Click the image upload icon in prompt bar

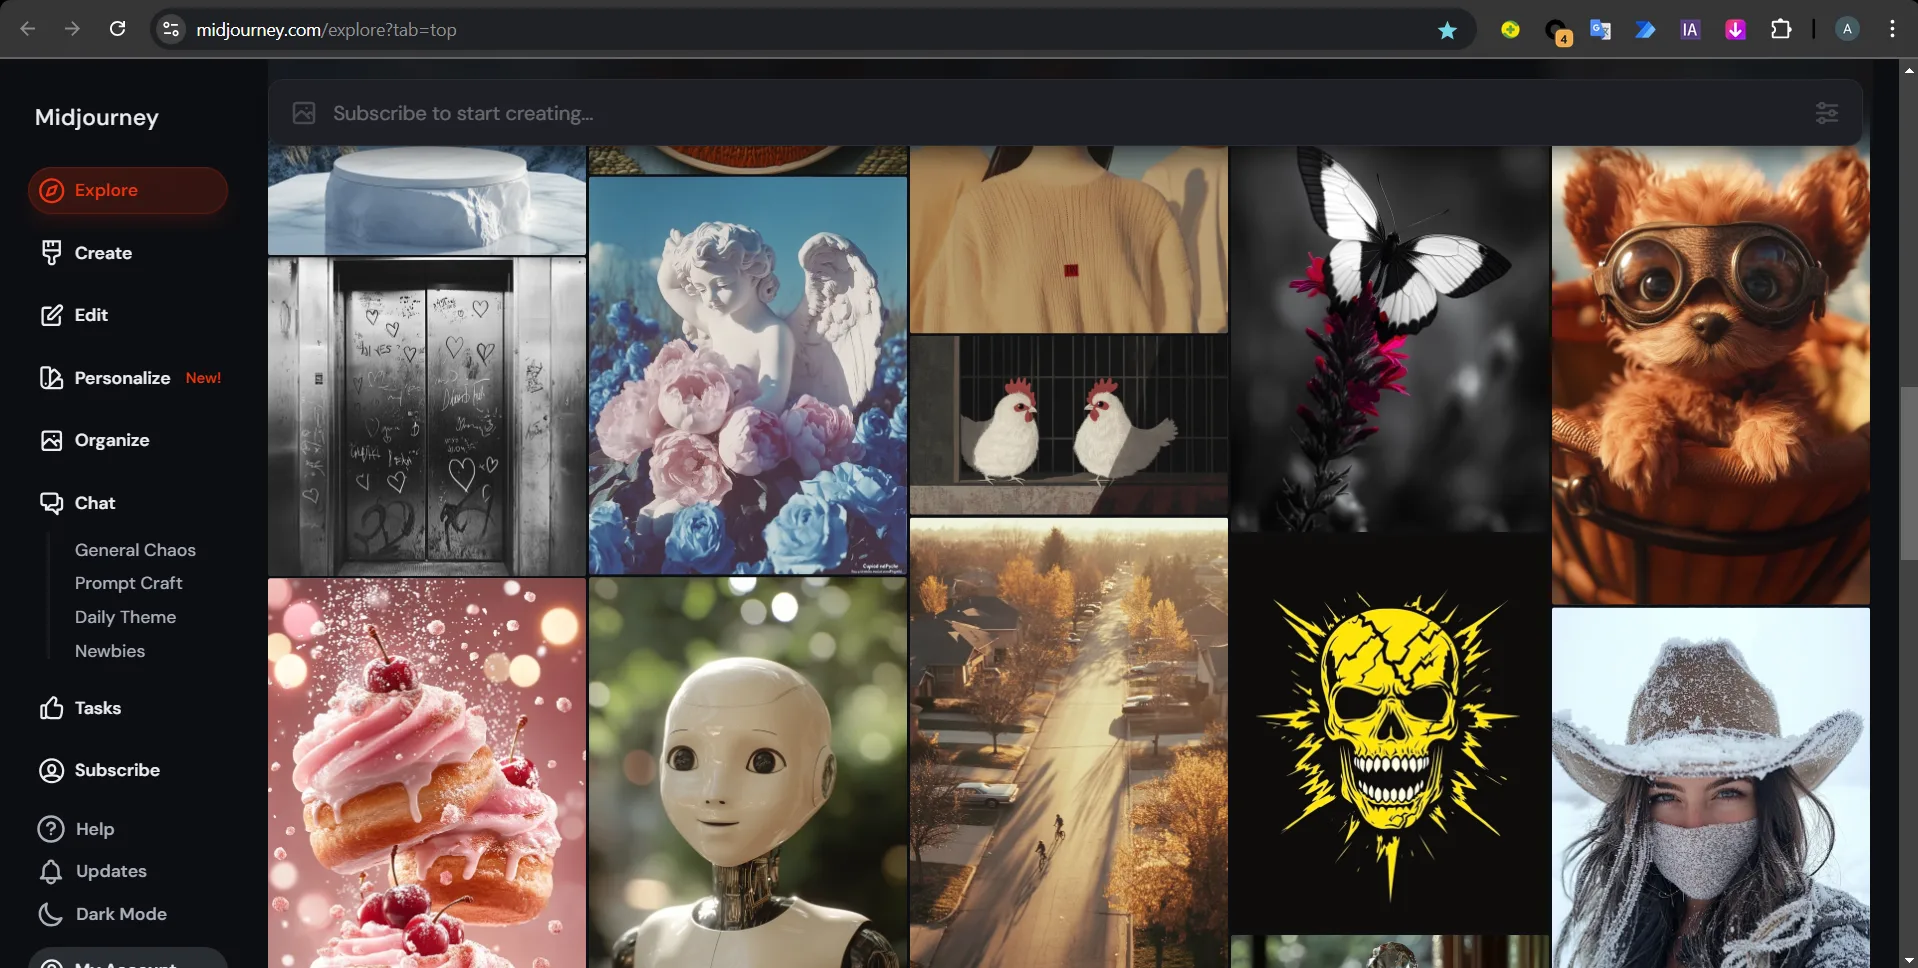(304, 113)
